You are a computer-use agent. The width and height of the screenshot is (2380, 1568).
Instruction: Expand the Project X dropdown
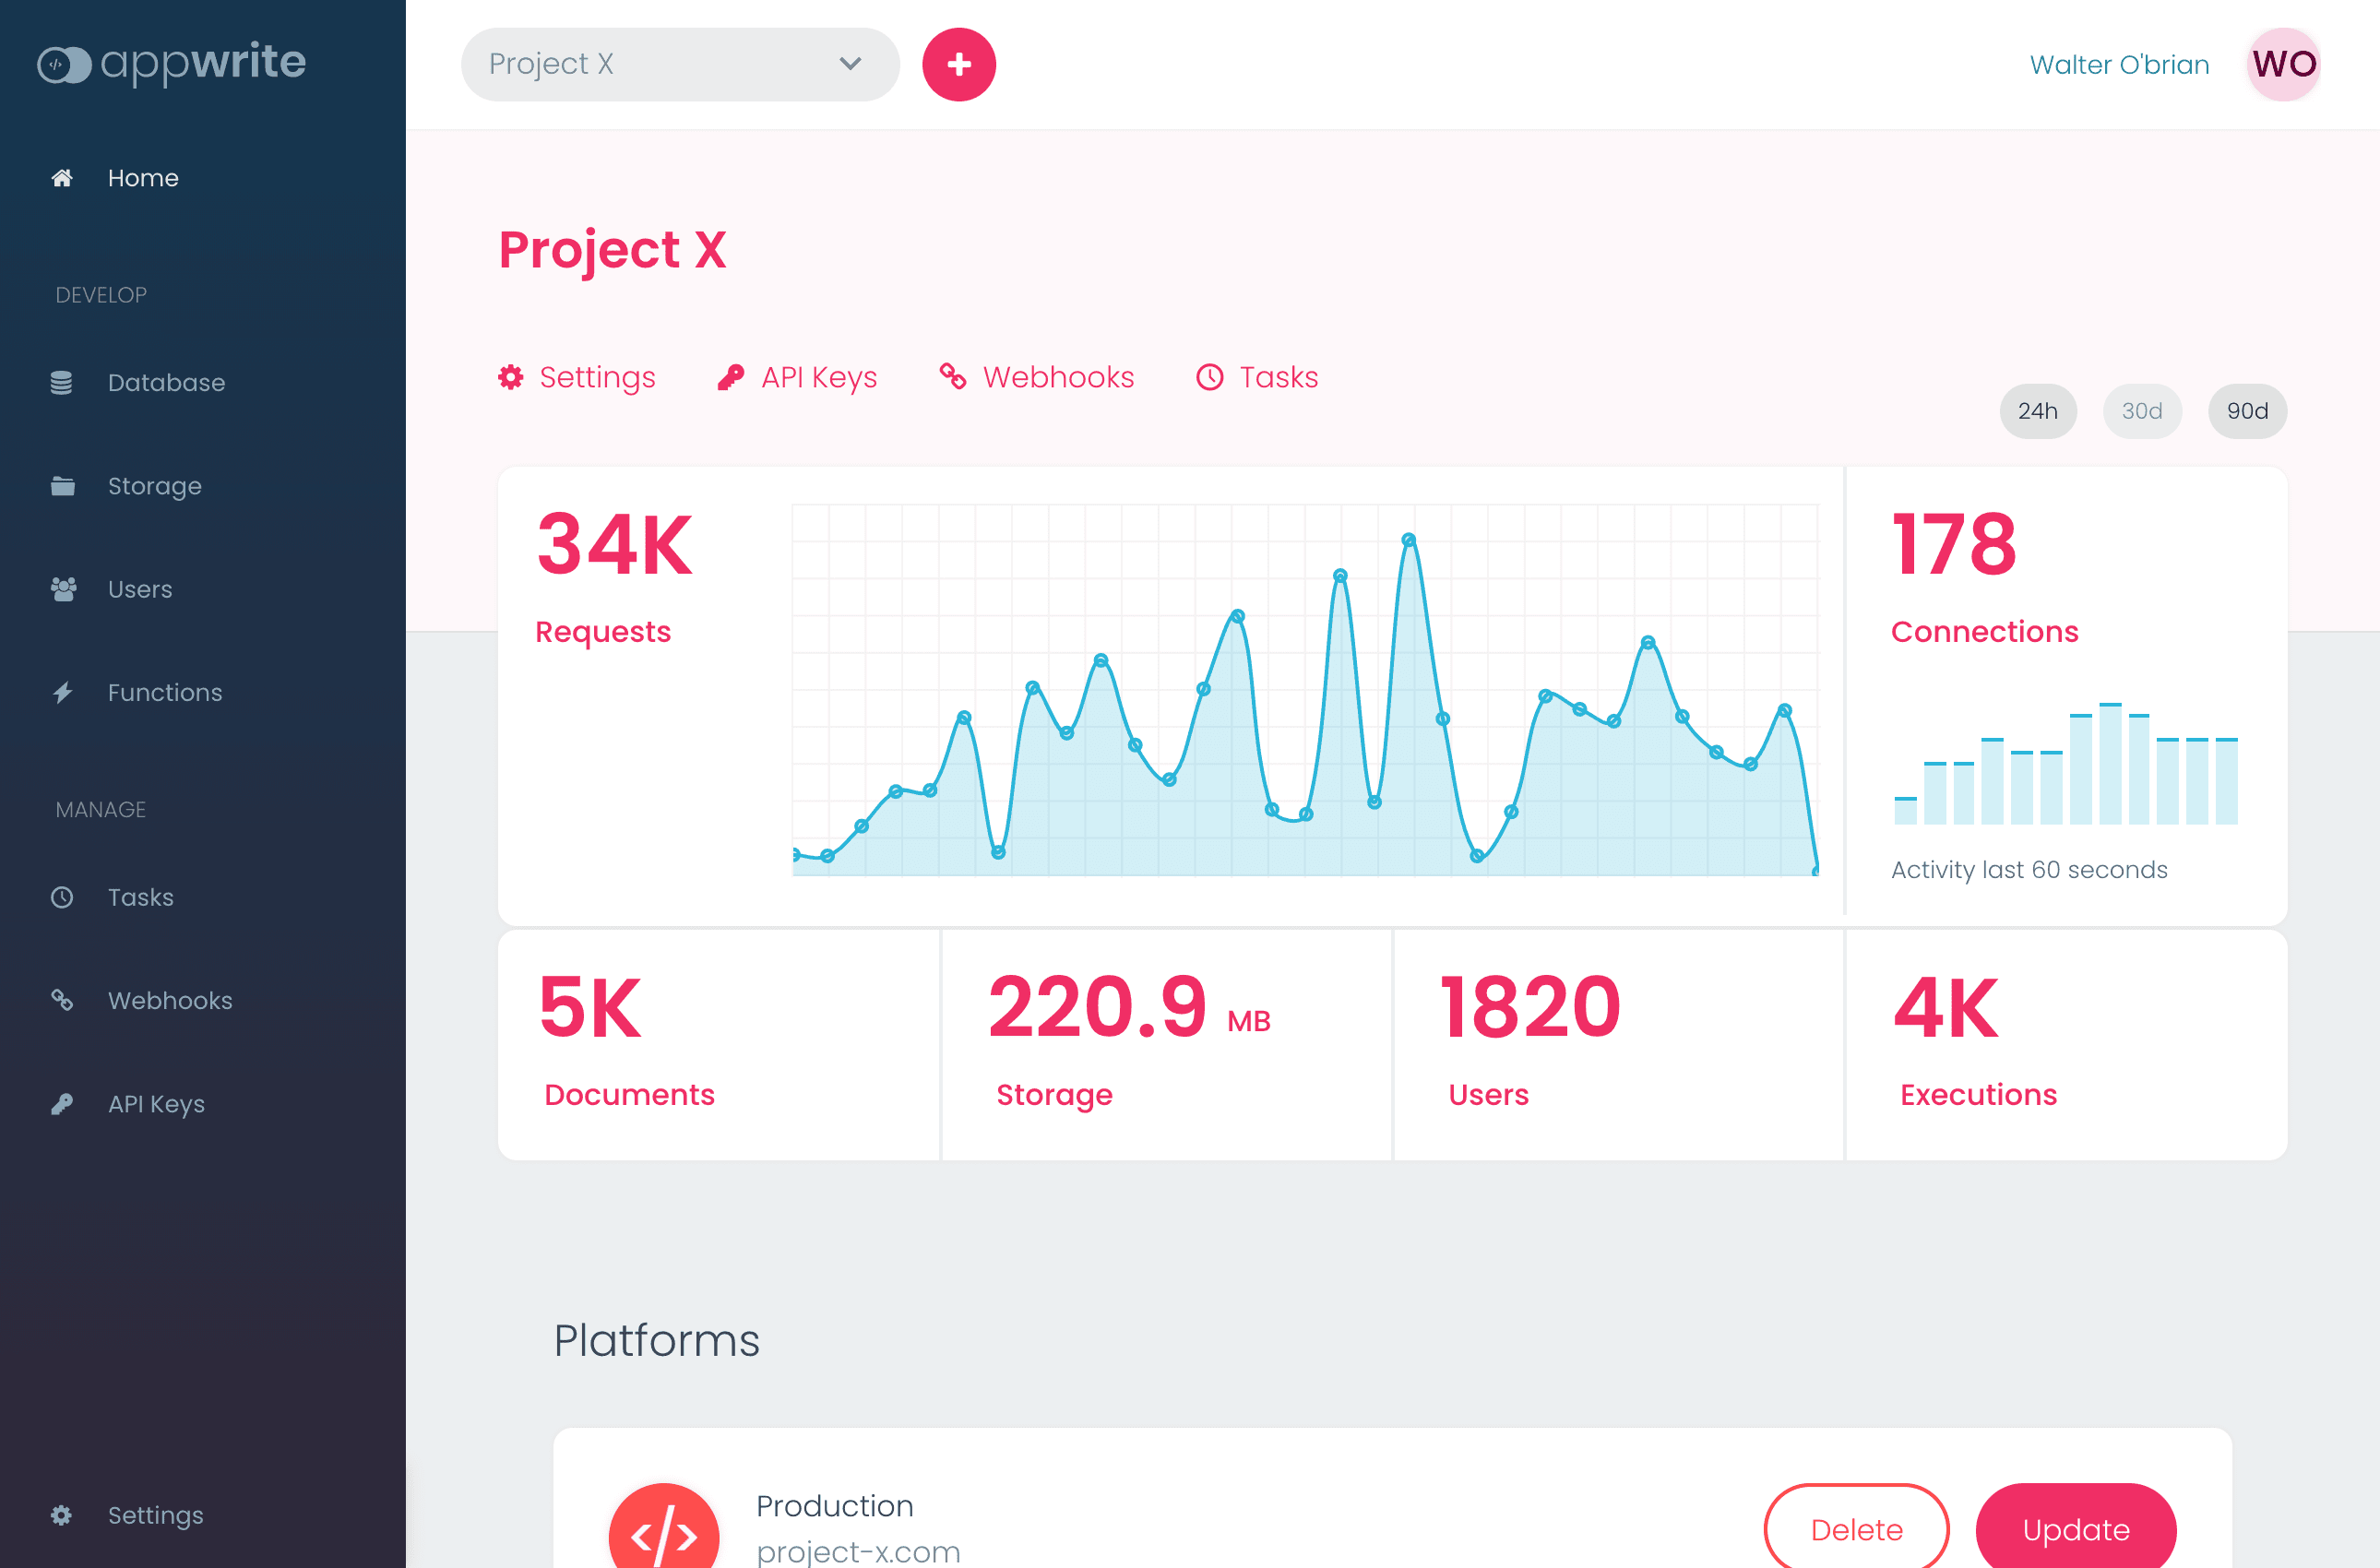coord(679,64)
